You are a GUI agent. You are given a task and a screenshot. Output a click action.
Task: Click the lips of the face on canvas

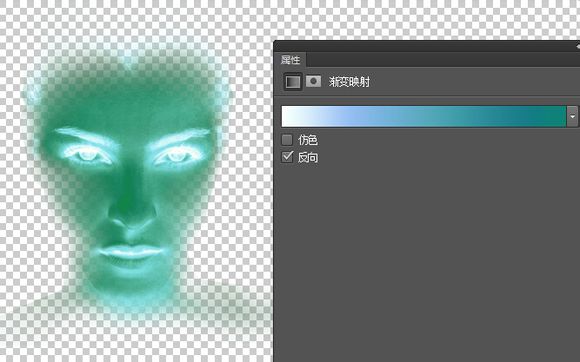tap(129, 255)
